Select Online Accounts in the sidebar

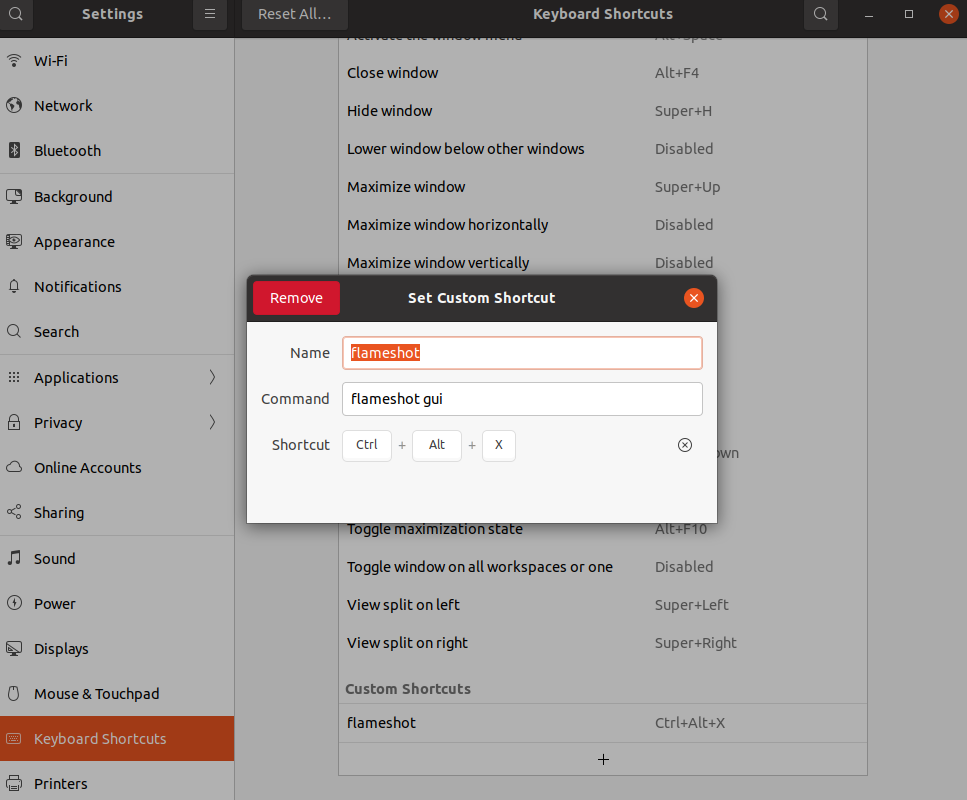(x=117, y=468)
